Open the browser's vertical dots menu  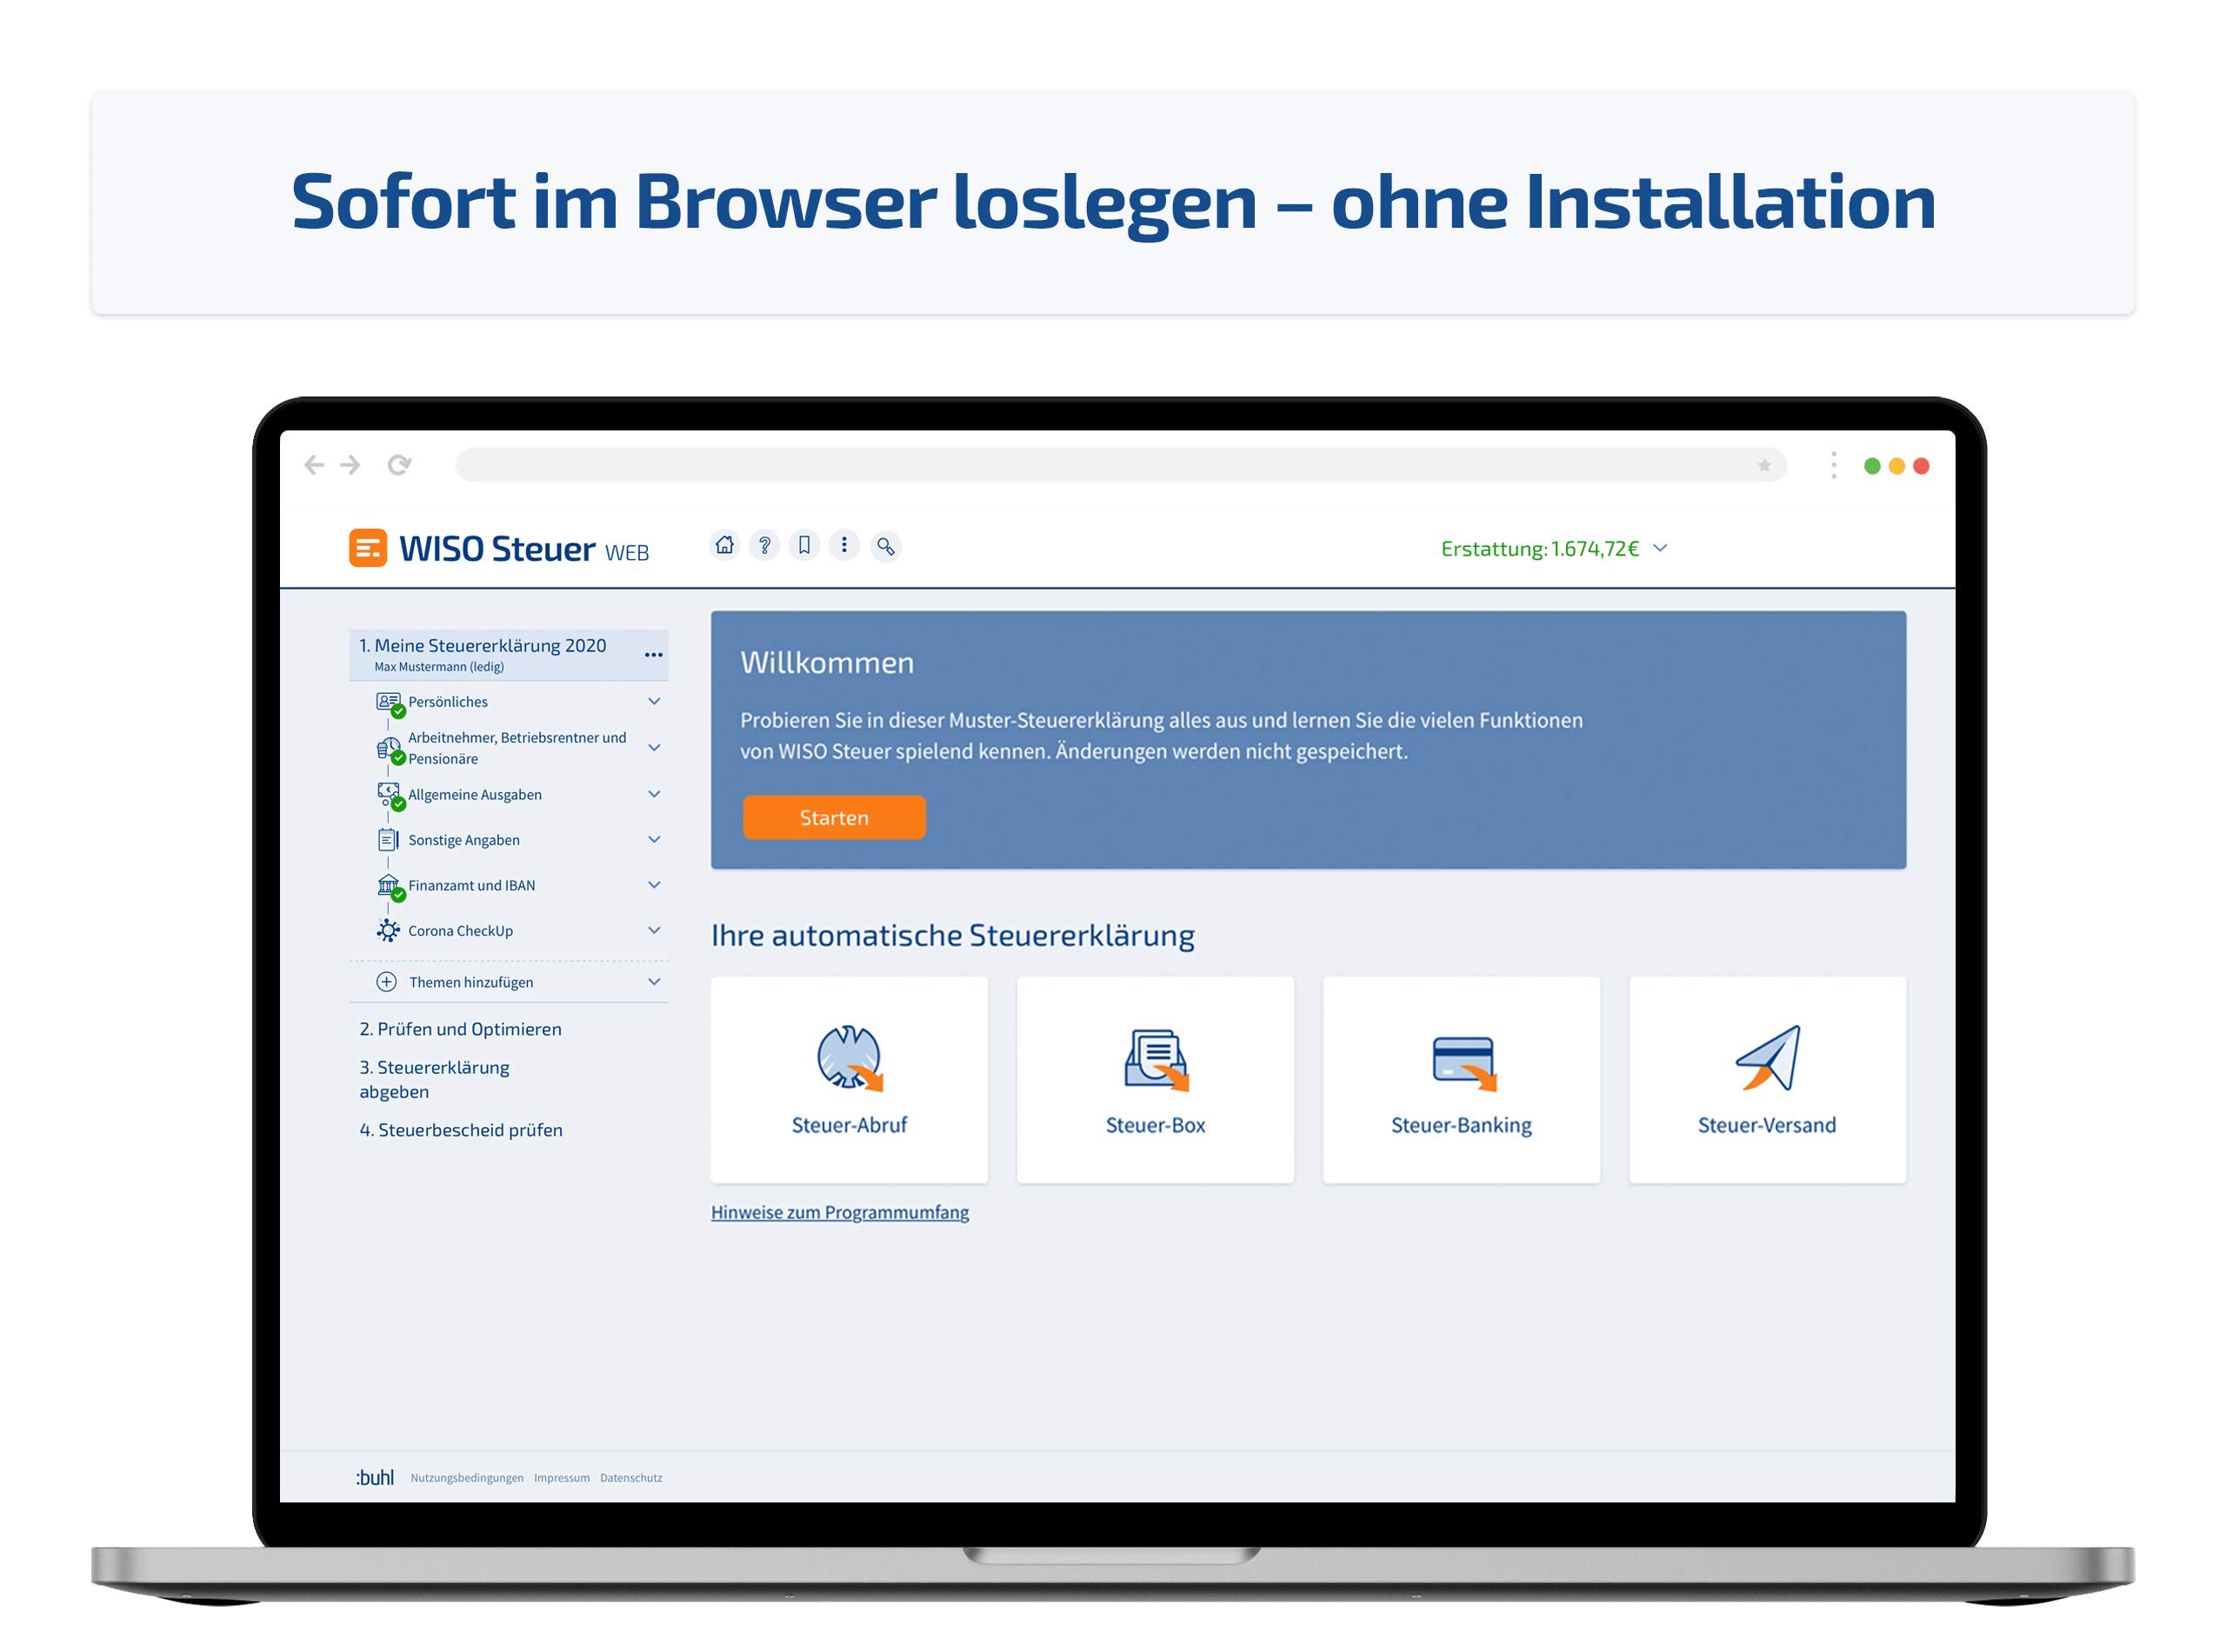pyautogui.click(x=1833, y=465)
